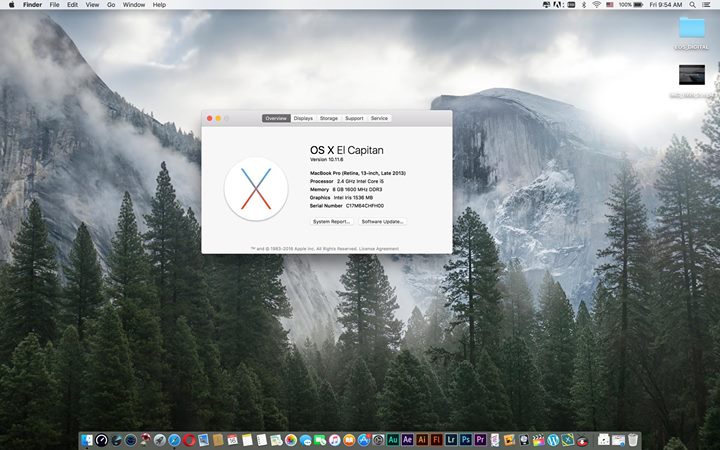Launch Adobe After Effects from the Dock

coord(407,440)
